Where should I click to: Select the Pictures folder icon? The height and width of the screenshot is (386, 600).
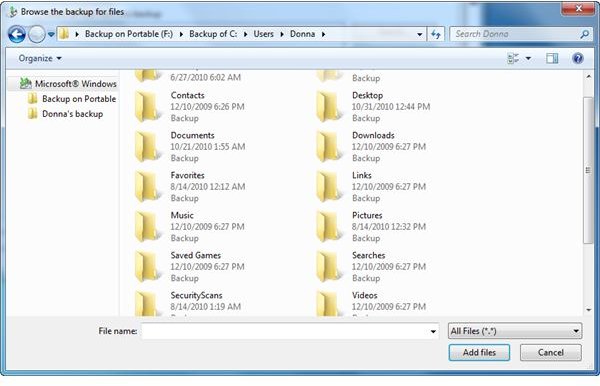pos(329,227)
